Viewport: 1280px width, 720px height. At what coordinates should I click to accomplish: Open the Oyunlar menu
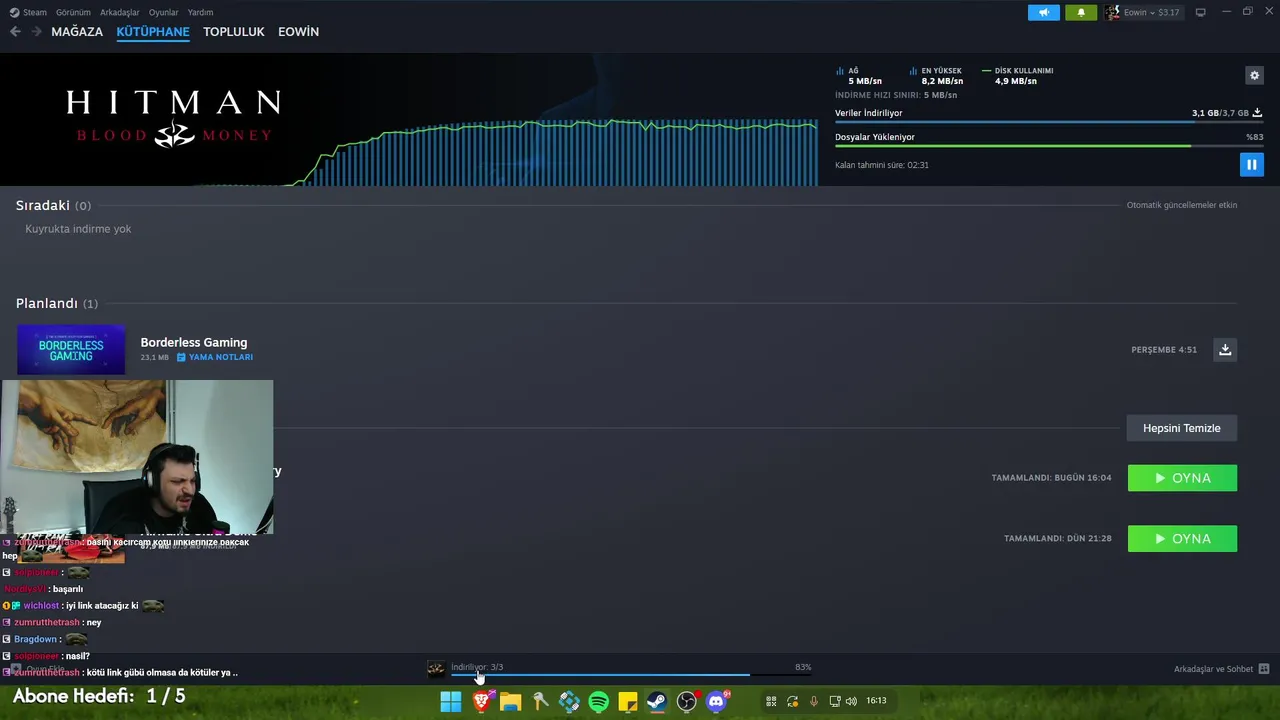point(163,12)
